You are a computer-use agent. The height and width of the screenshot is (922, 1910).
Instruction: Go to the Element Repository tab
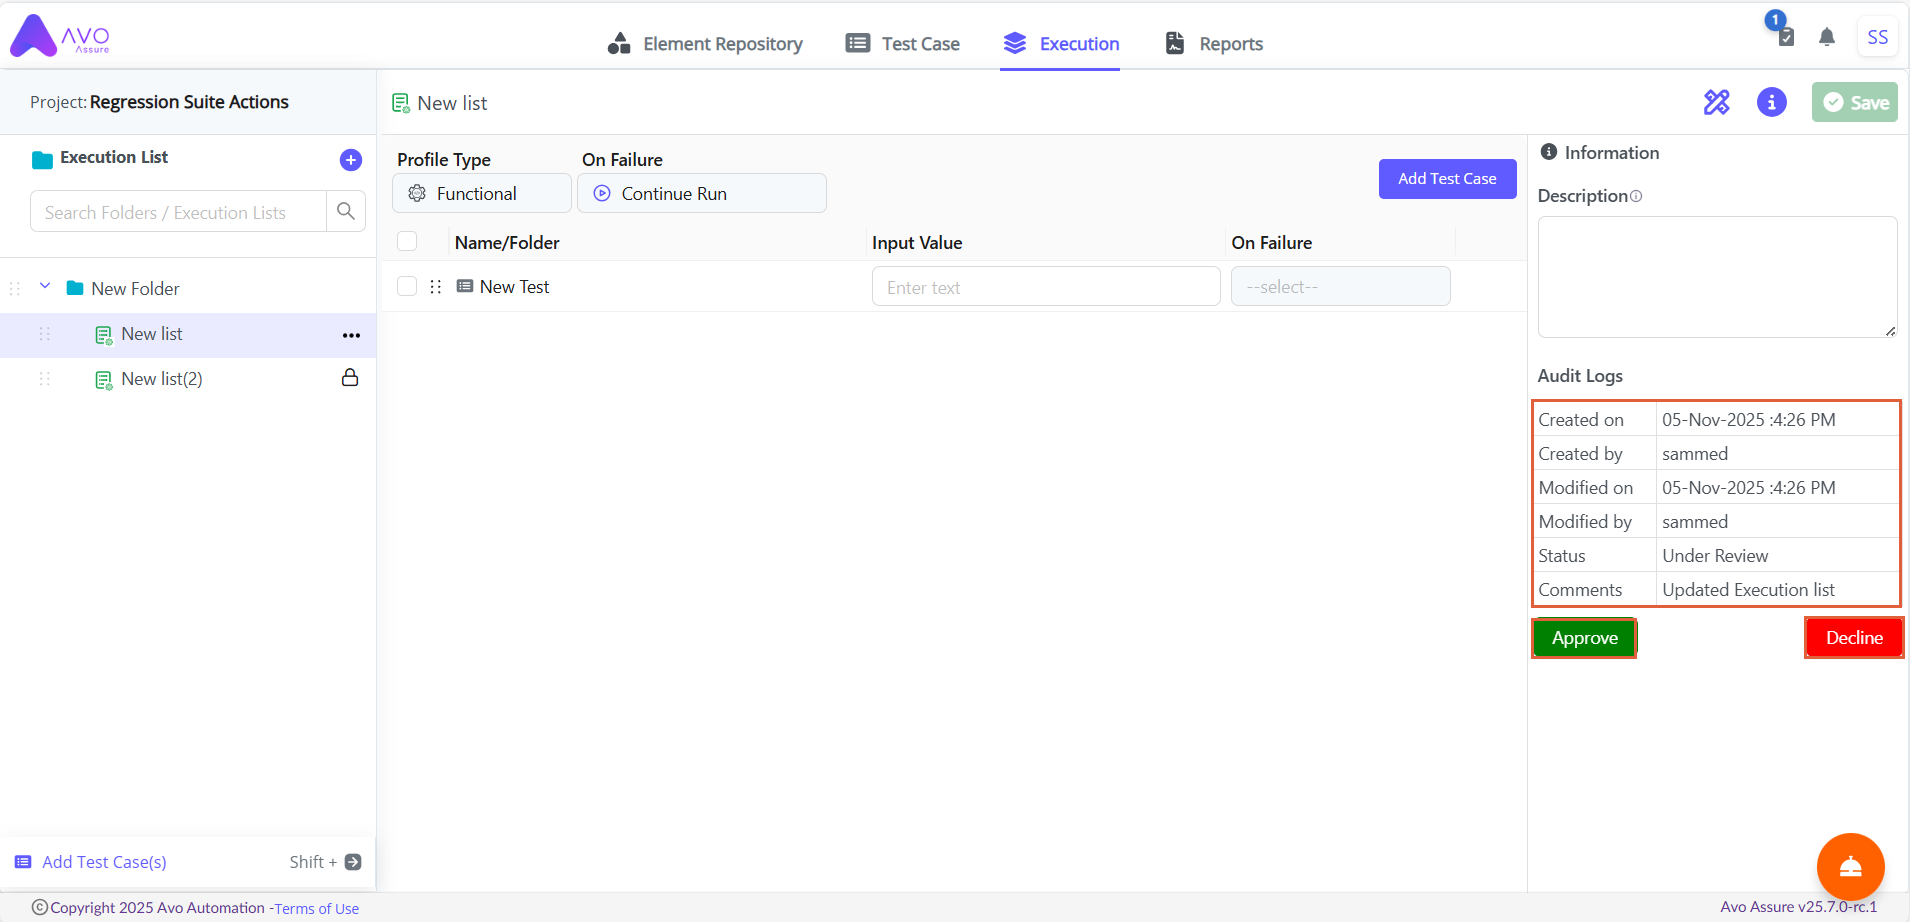click(x=705, y=44)
